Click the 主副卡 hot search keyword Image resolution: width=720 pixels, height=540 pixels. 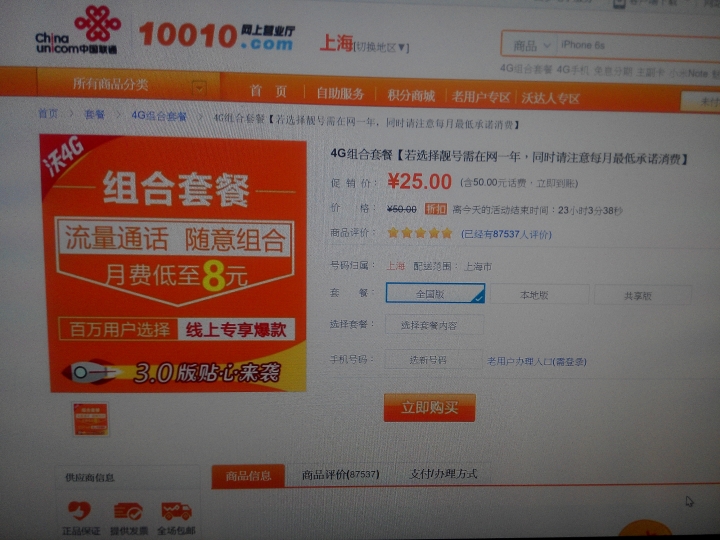tap(651, 72)
